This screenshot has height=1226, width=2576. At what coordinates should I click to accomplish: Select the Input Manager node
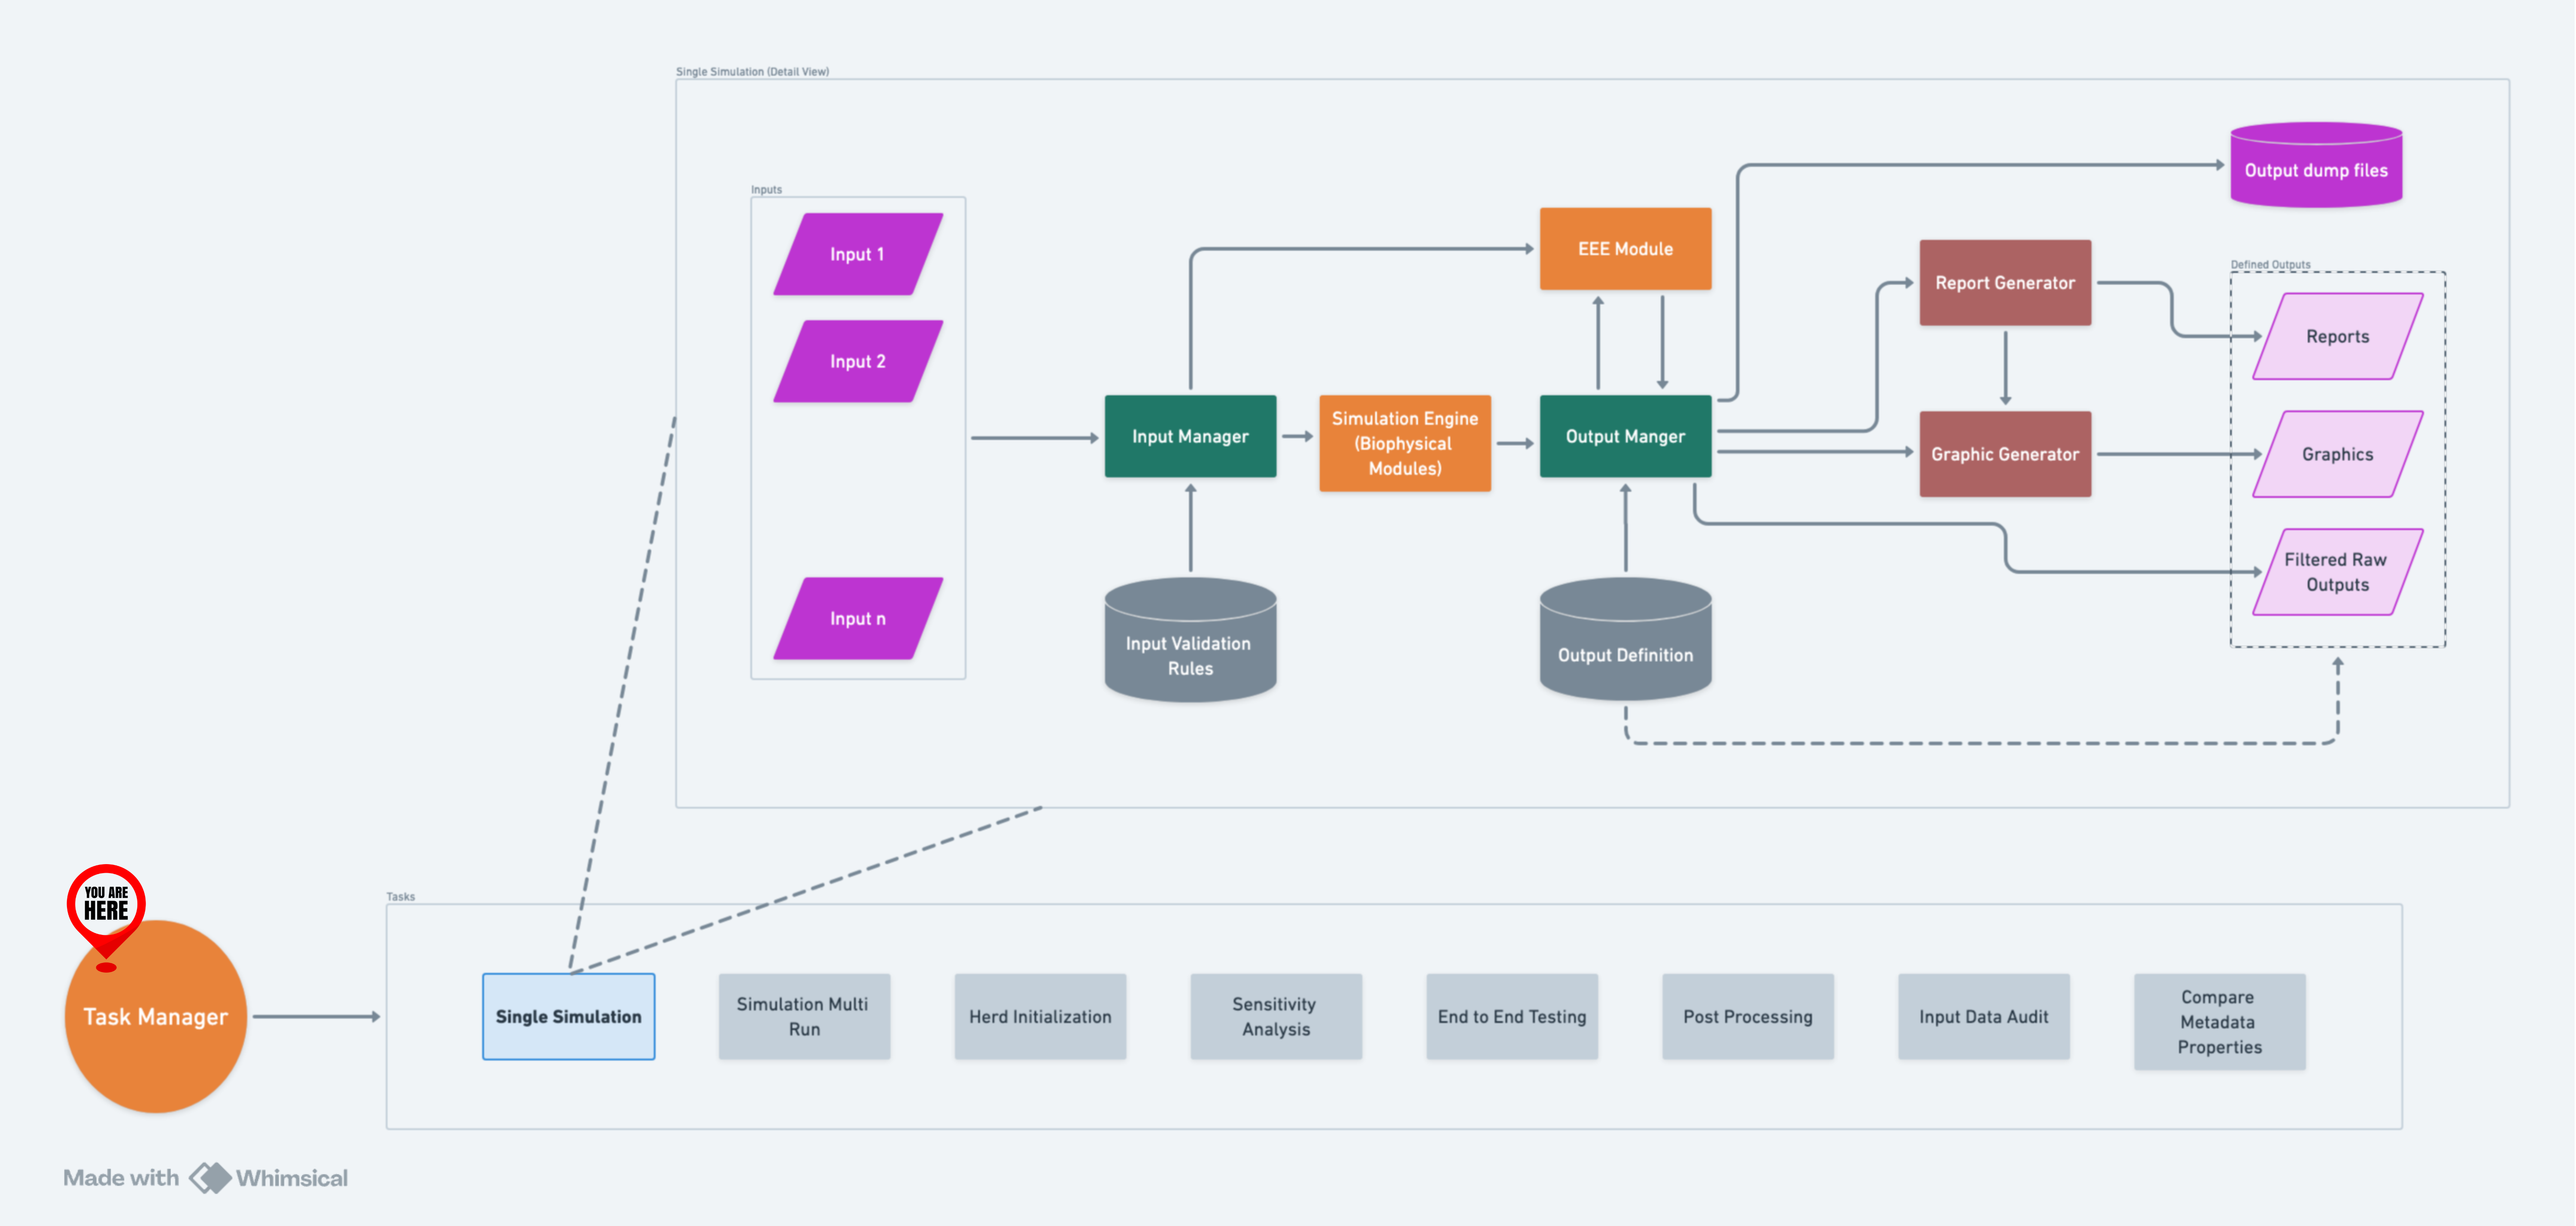click(x=1190, y=436)
